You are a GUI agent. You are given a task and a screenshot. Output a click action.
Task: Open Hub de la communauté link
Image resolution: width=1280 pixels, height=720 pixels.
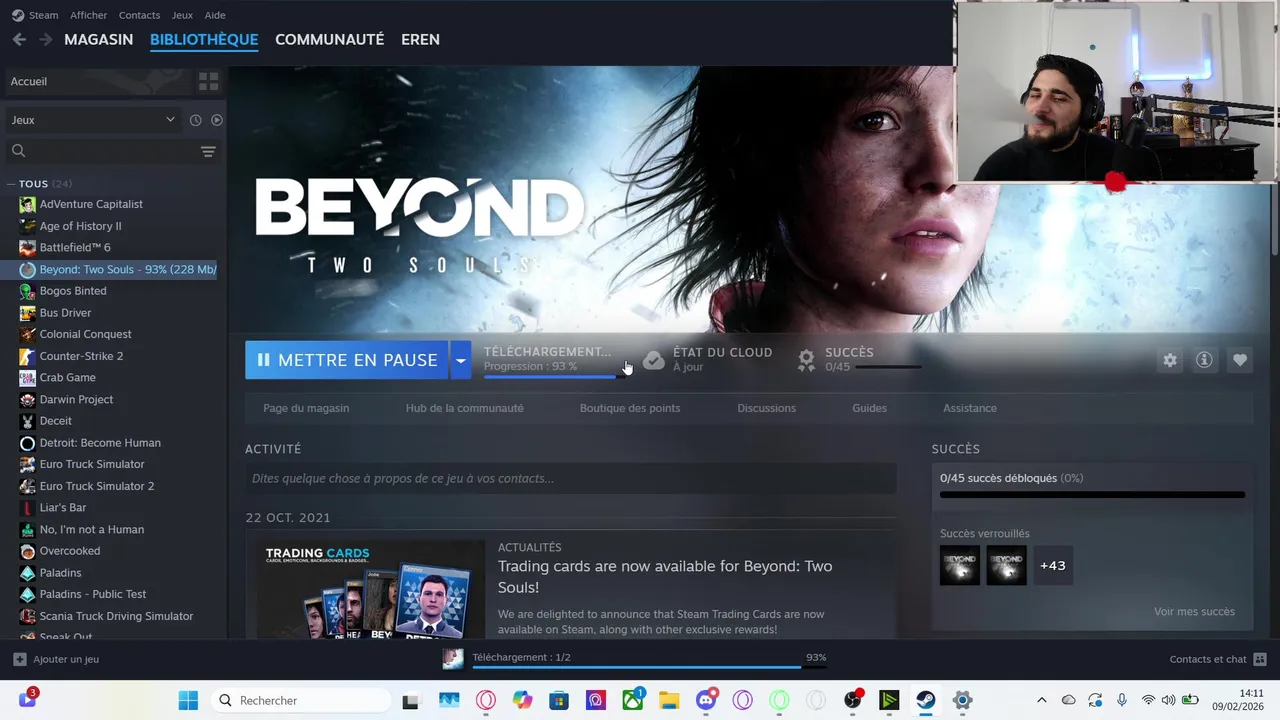click(x=464, y=408)
